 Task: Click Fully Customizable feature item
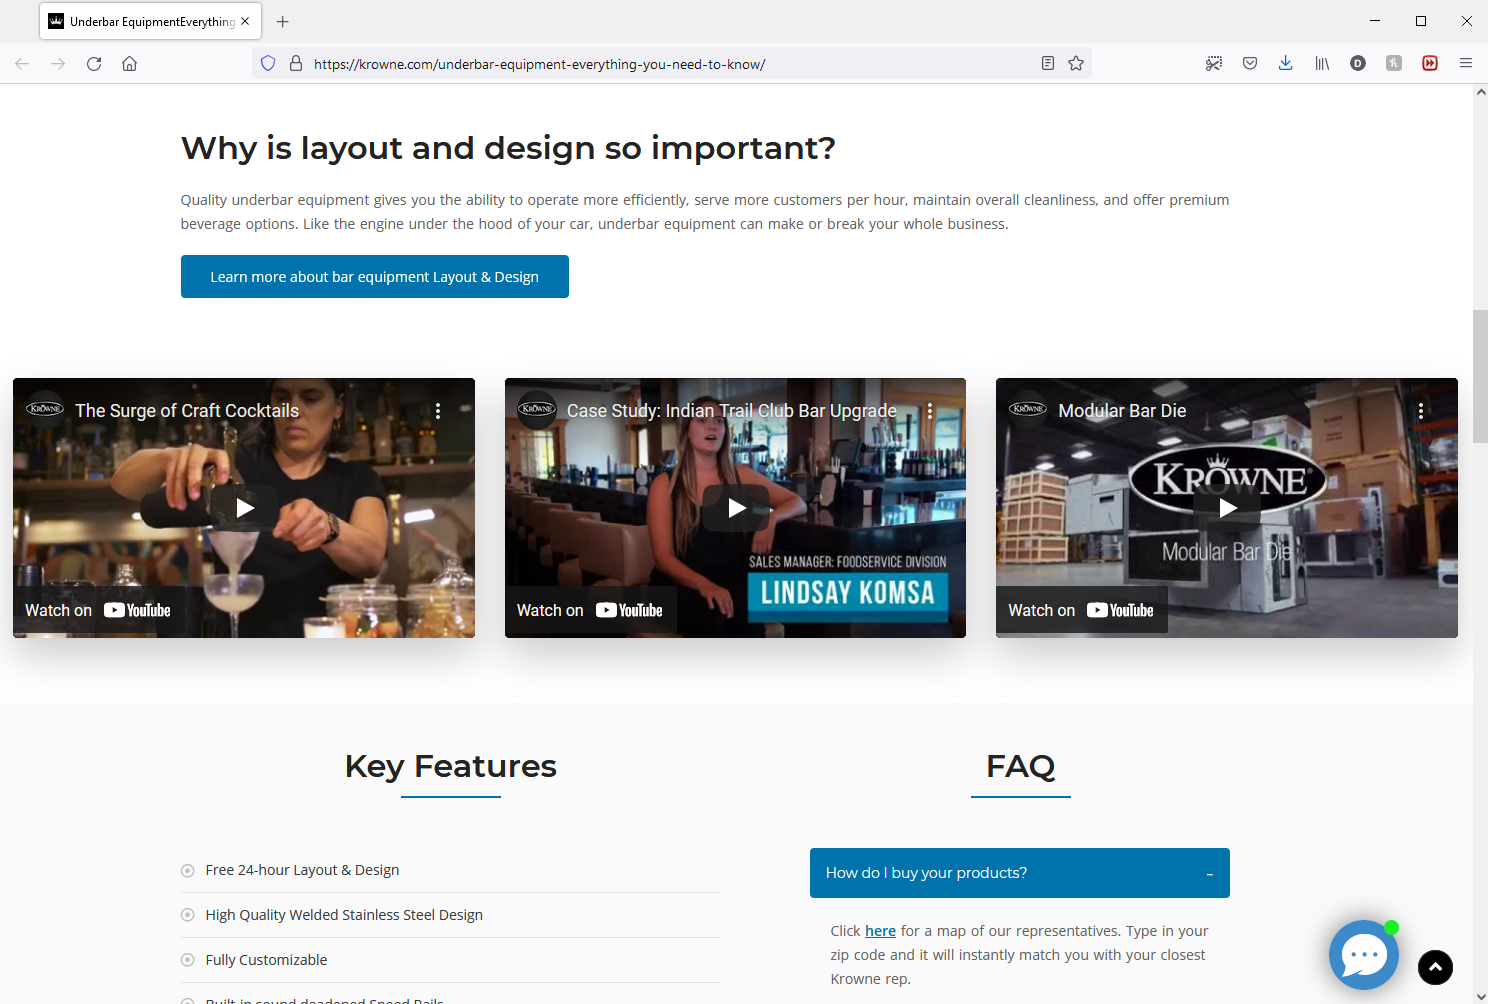tap(266, 960)
